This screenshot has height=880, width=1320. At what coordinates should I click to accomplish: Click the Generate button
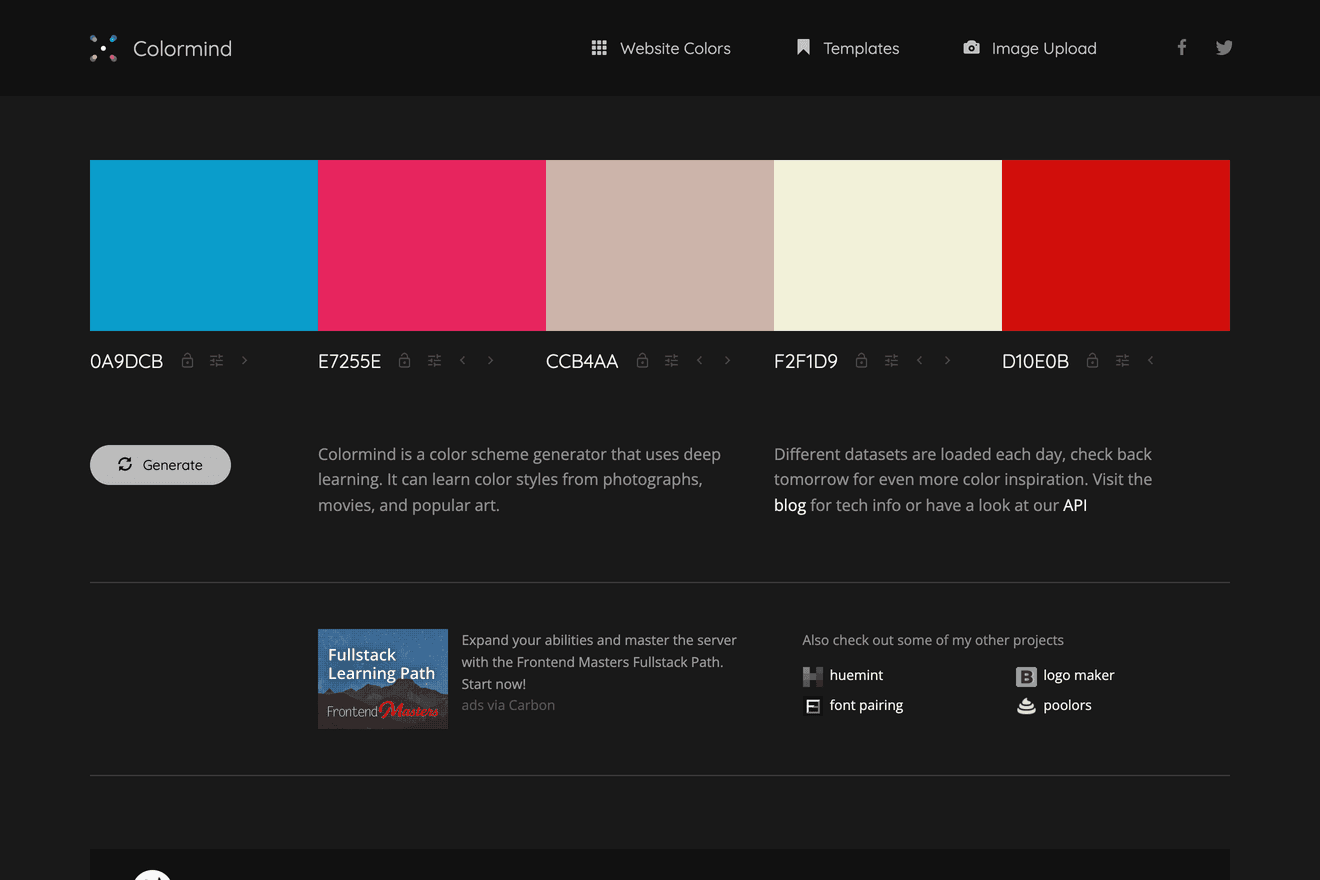(x=160, y=465)
